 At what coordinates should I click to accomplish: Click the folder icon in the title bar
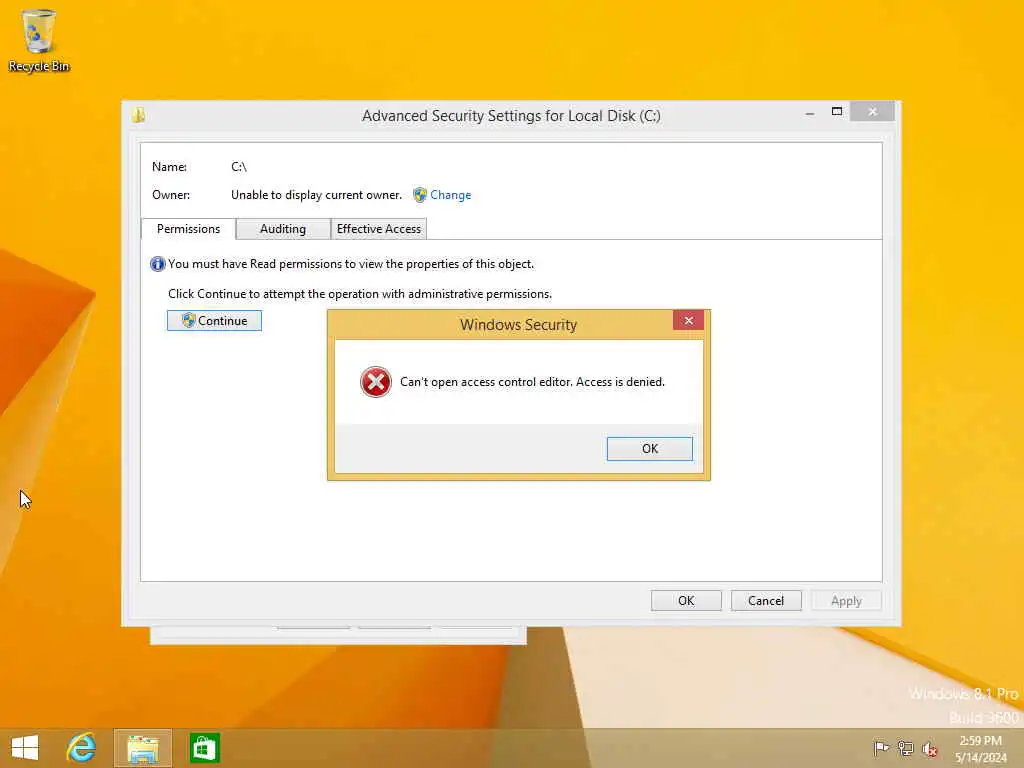point(138,116)
